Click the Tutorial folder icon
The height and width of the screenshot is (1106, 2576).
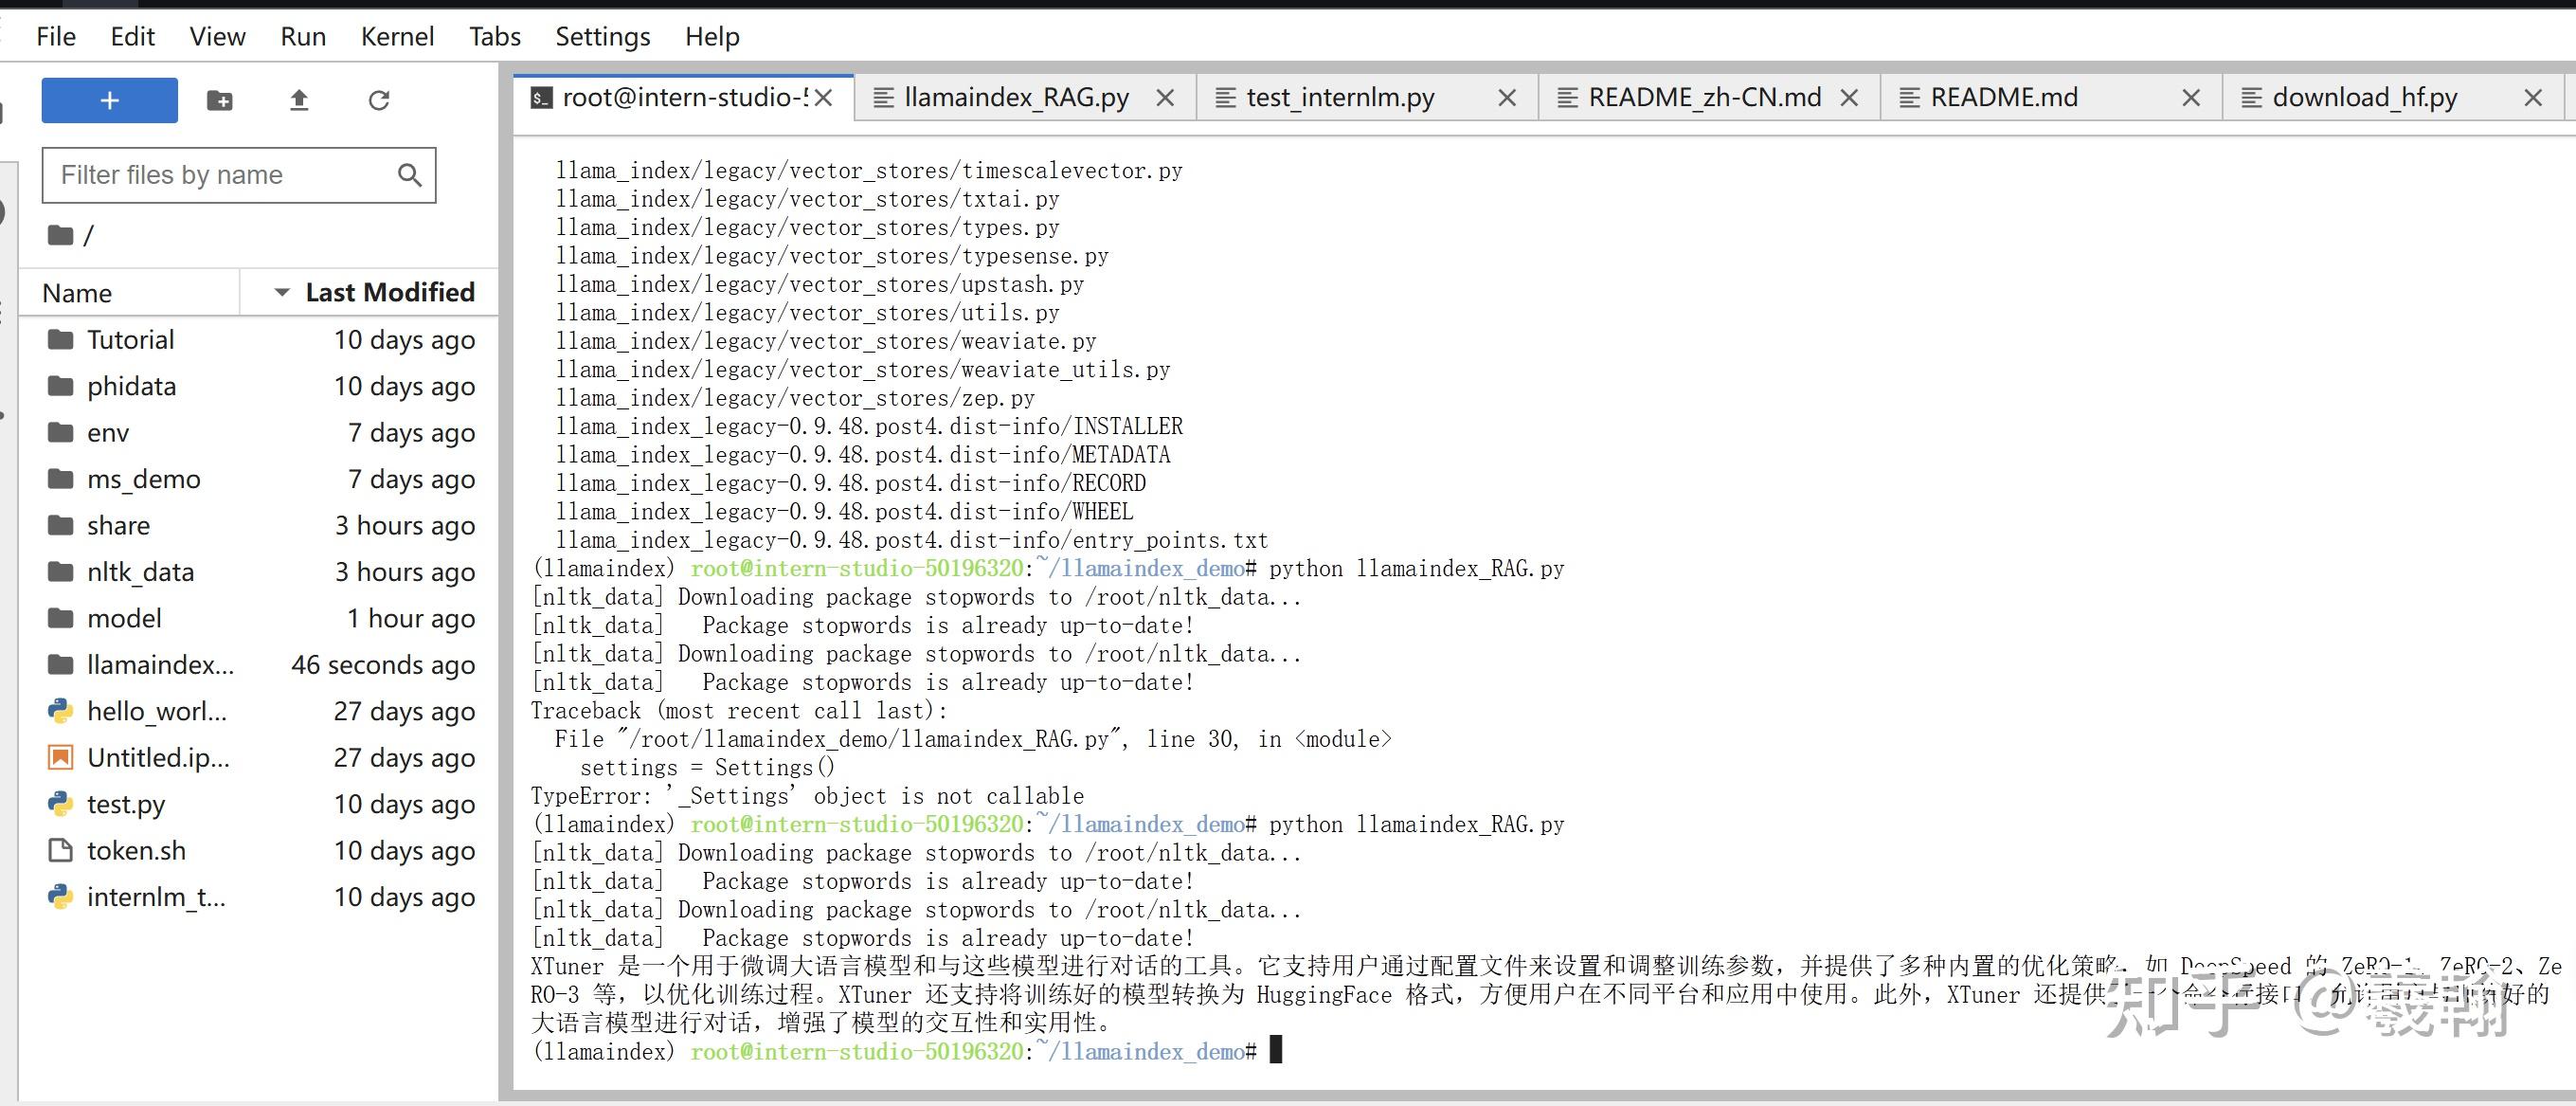coord(61,340)
